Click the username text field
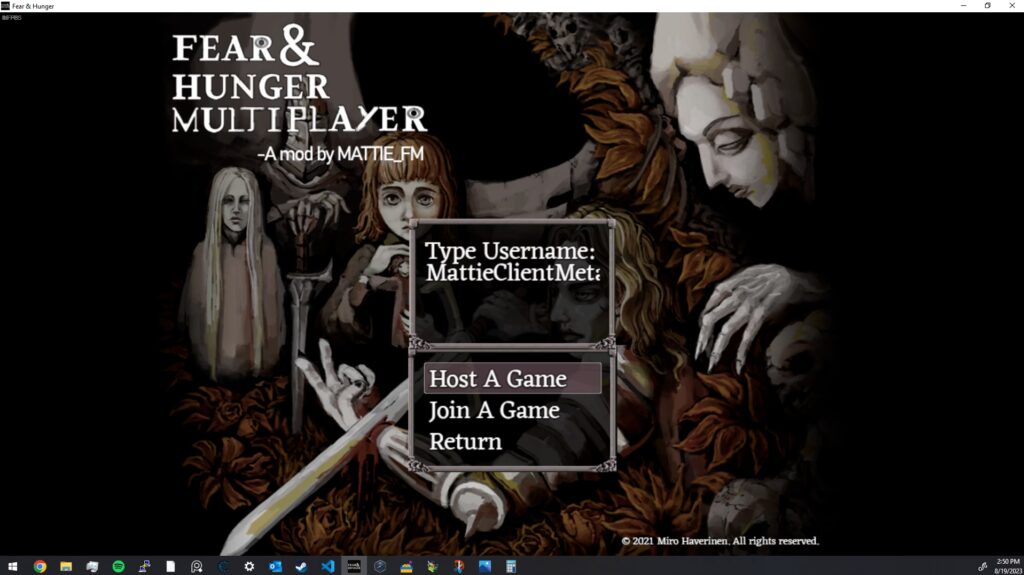 pos(512,272)
